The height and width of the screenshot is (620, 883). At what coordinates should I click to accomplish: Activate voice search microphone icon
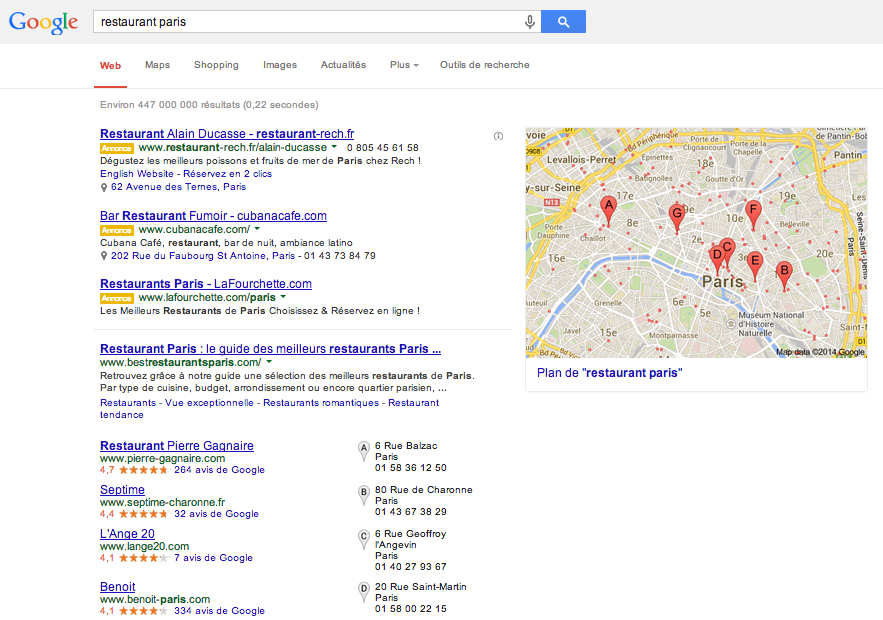tap(529, 22)
